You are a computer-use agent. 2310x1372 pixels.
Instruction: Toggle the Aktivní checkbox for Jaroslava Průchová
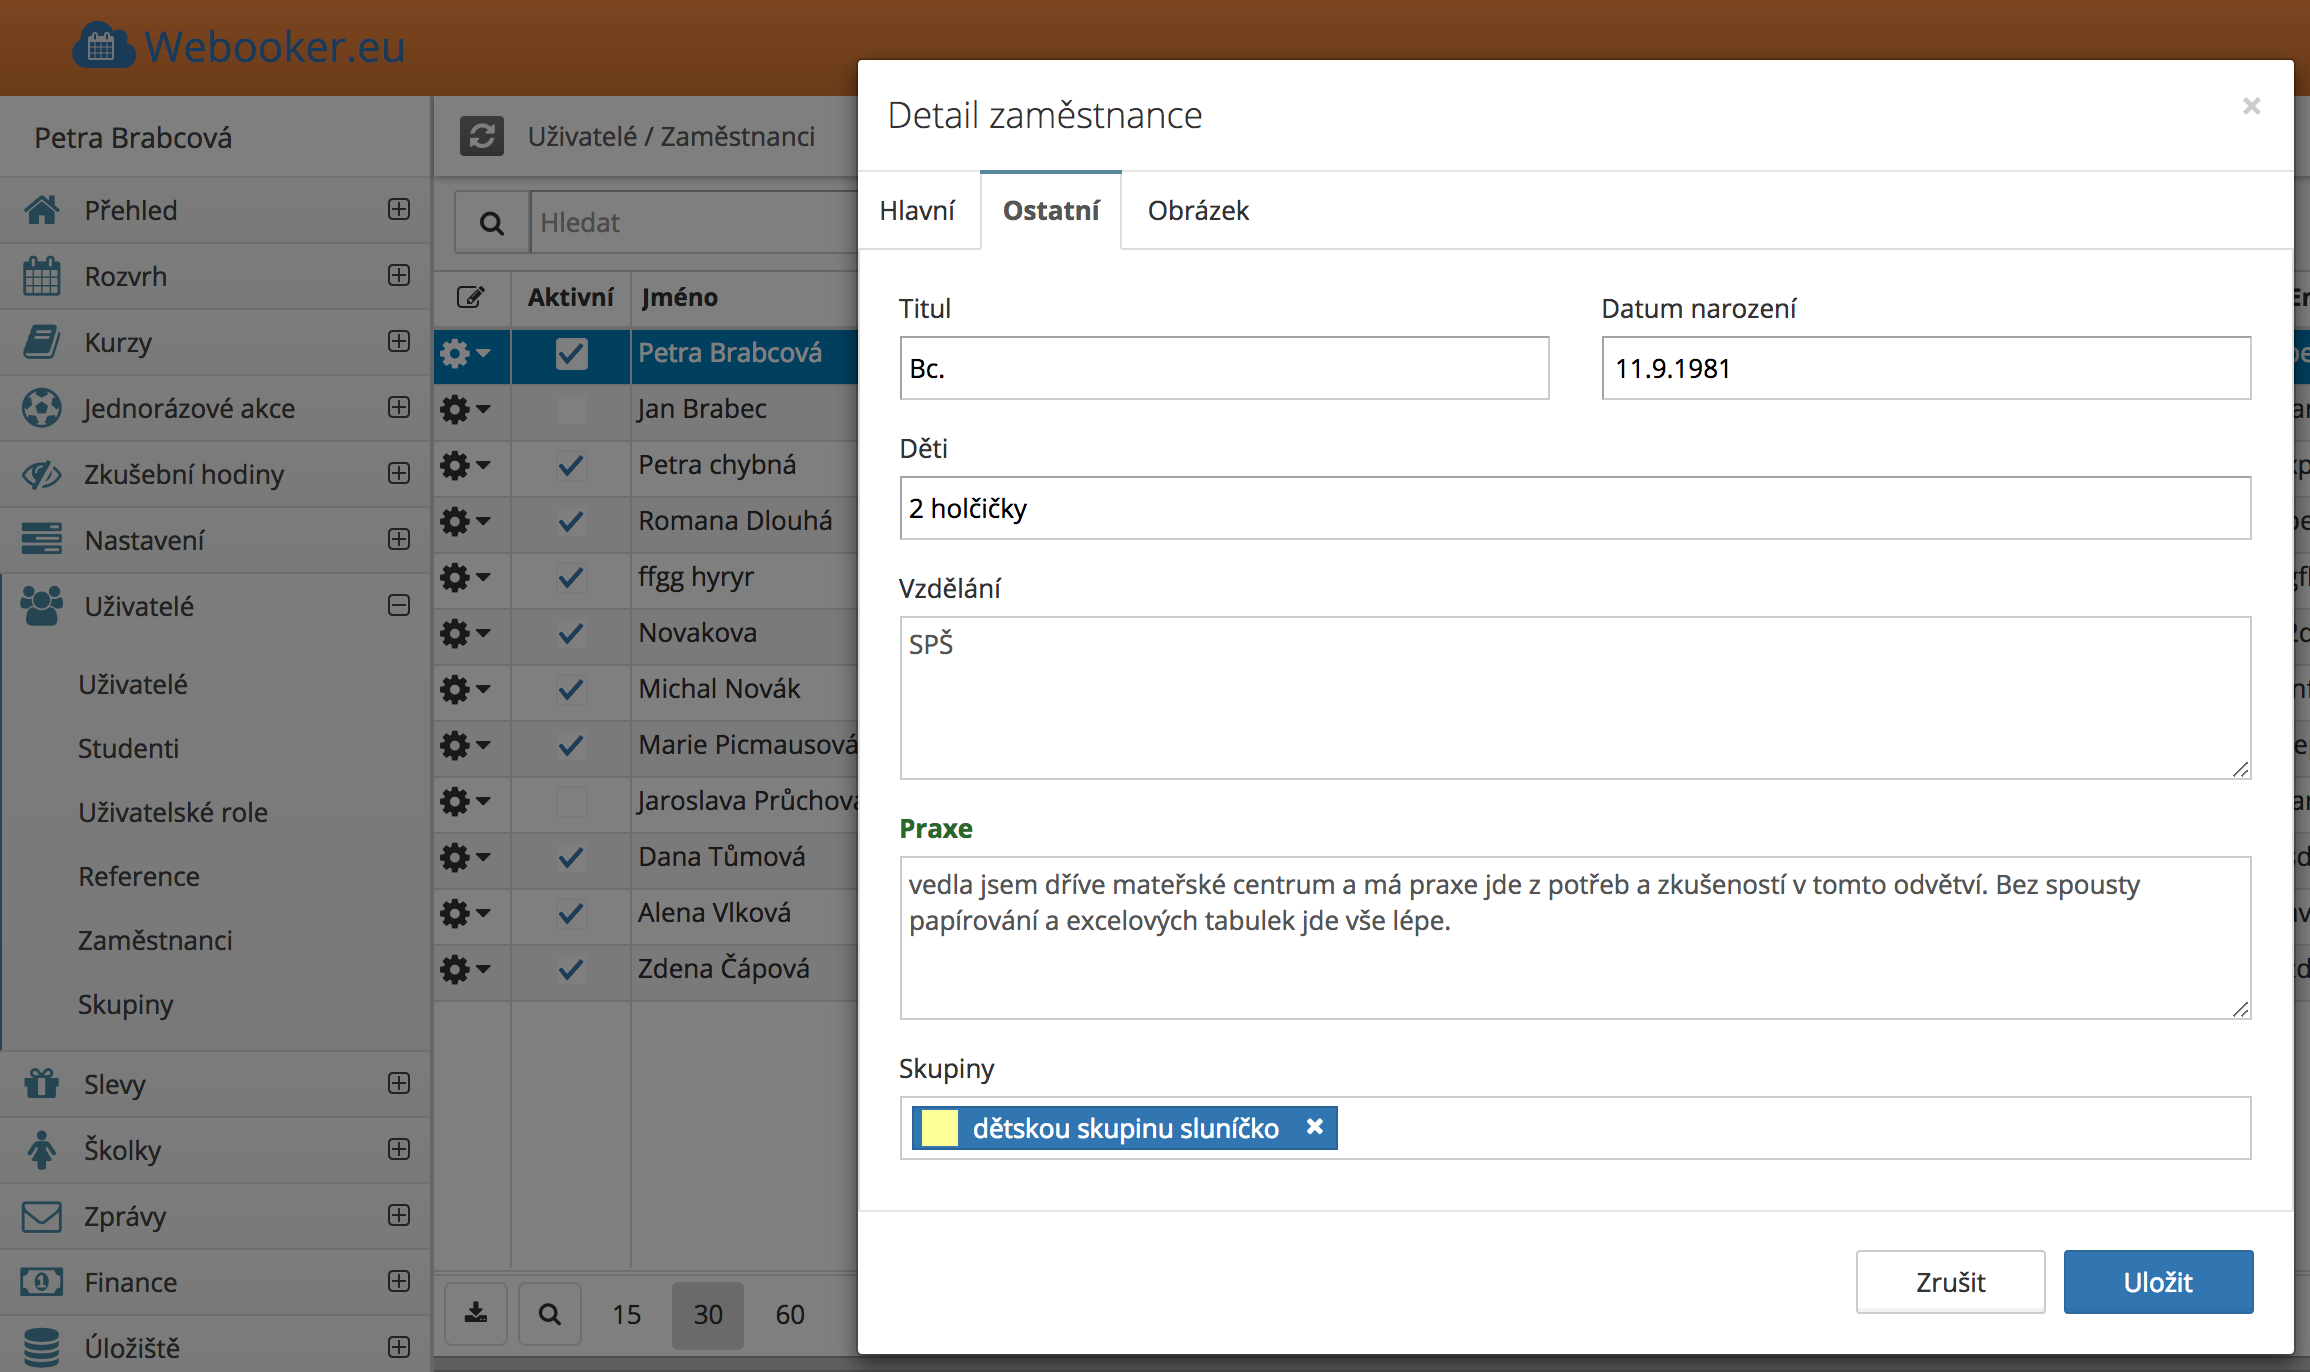click(x=571, y=801)
